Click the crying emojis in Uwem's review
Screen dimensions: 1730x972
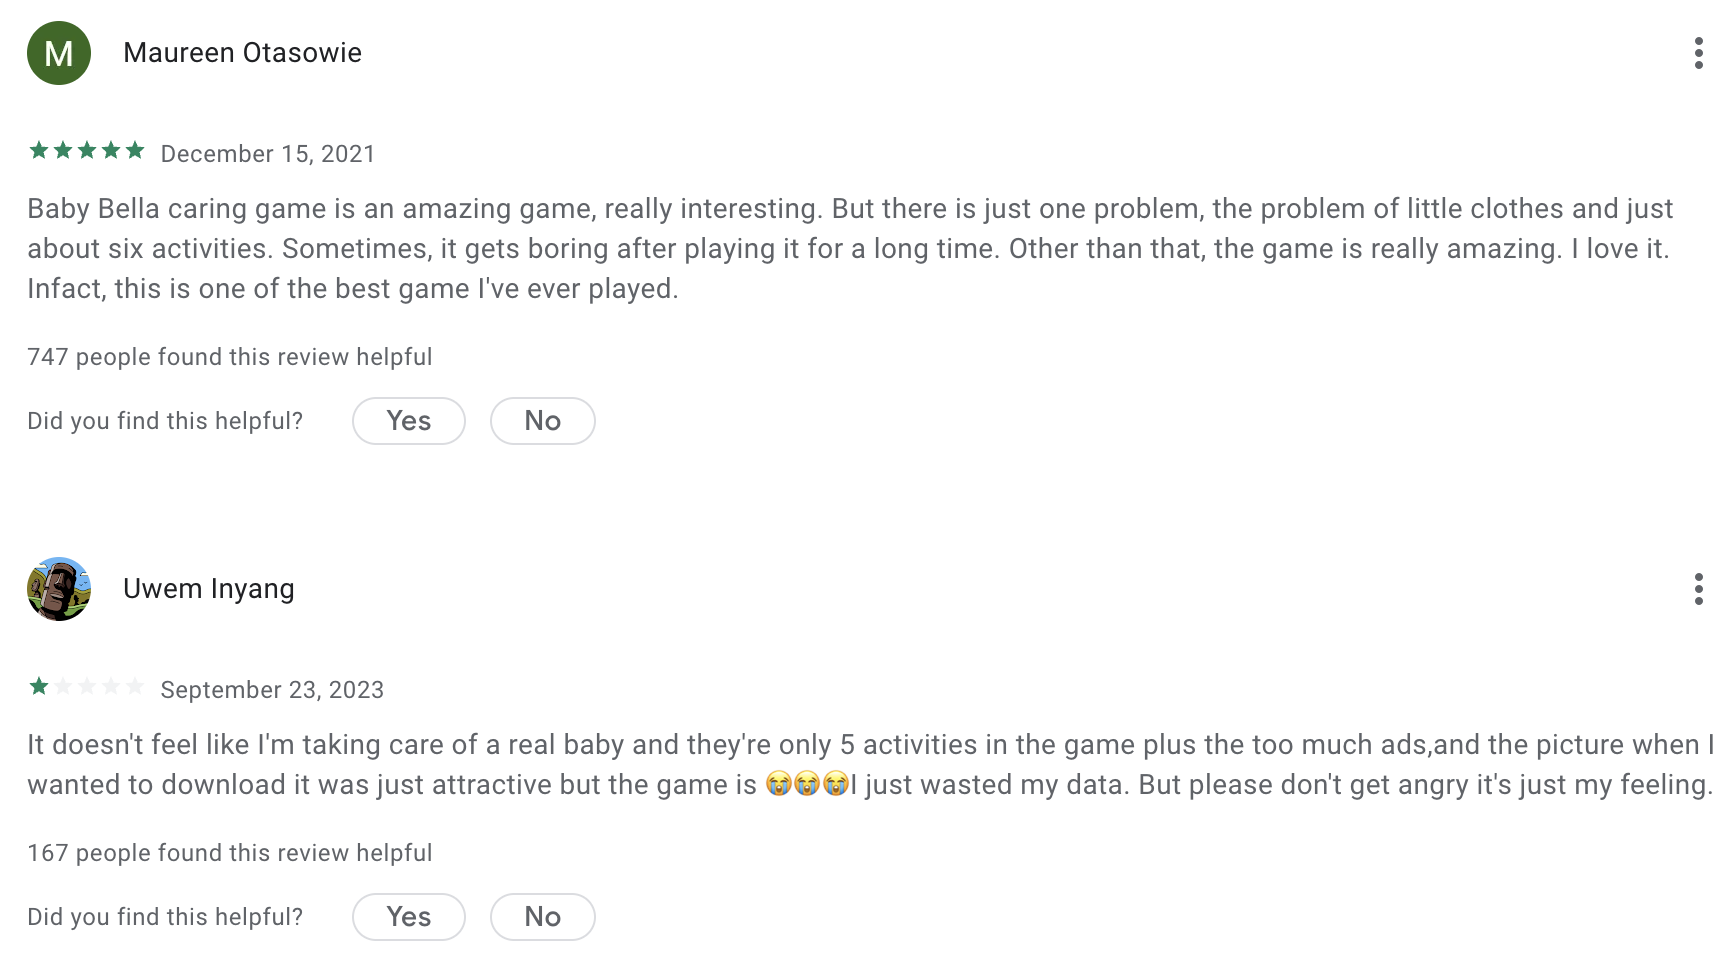(x=807, y=784)
